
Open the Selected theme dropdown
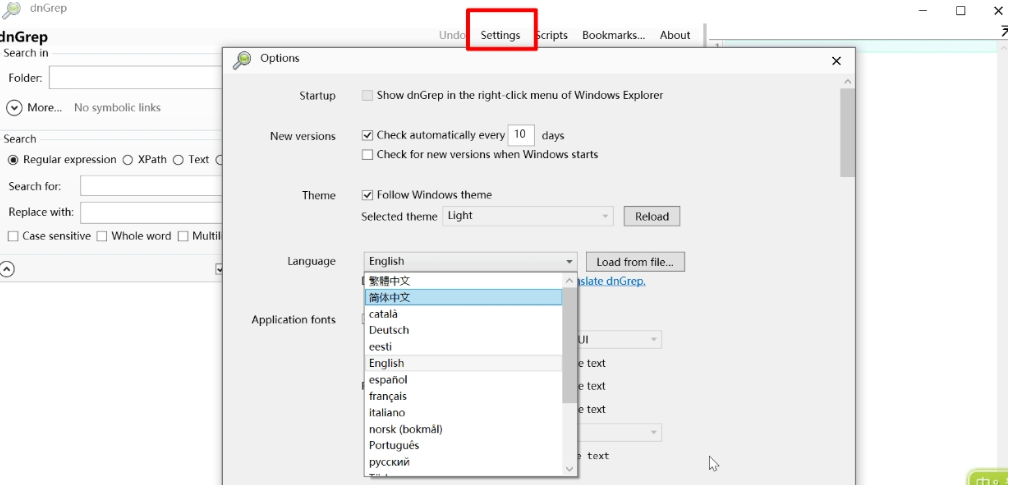click(x=528, y=216)
